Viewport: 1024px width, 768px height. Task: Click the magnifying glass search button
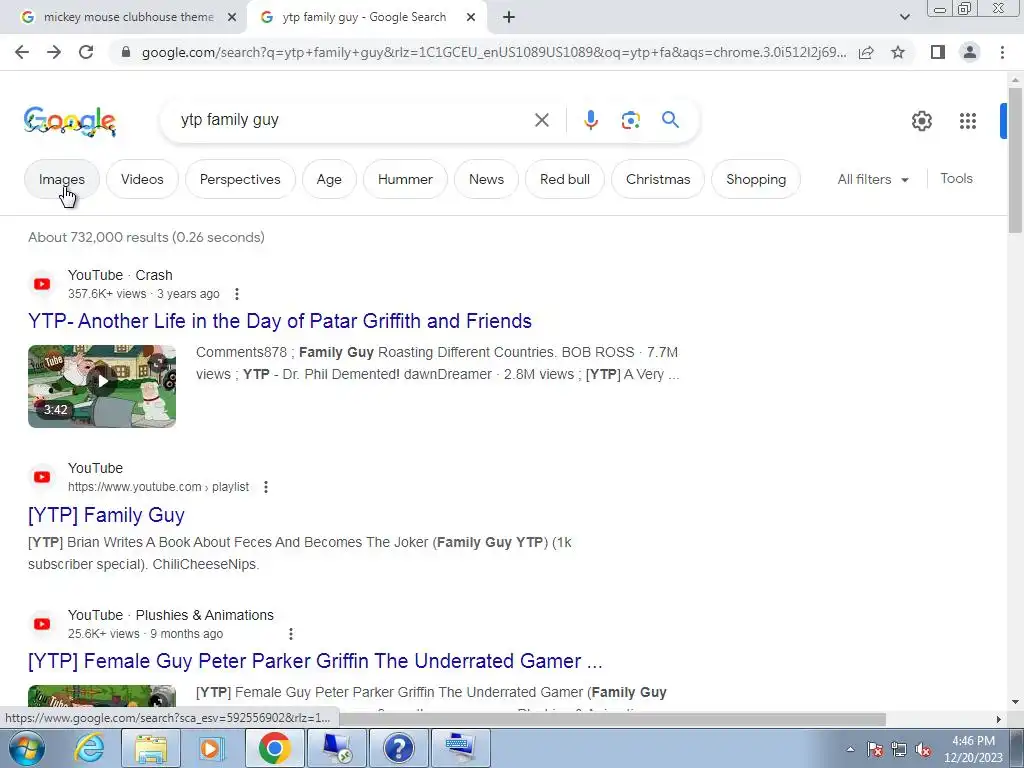670,120
